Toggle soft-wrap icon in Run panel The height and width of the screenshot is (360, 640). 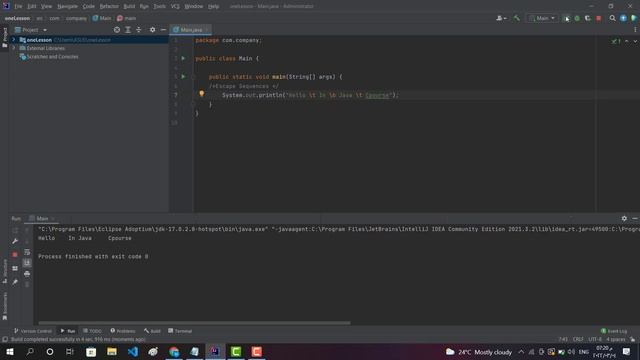coord(27,252)
